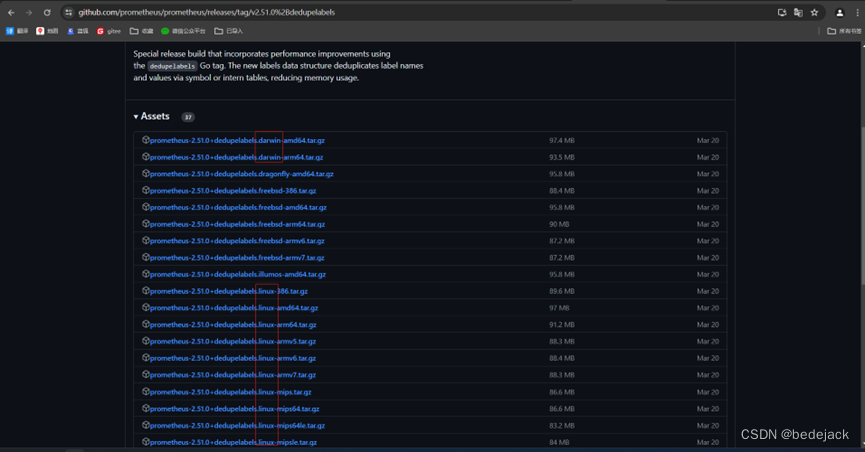Go forward with the browser arrow
The width and height of the screenshot is (865, 452).
pos(29,12)
